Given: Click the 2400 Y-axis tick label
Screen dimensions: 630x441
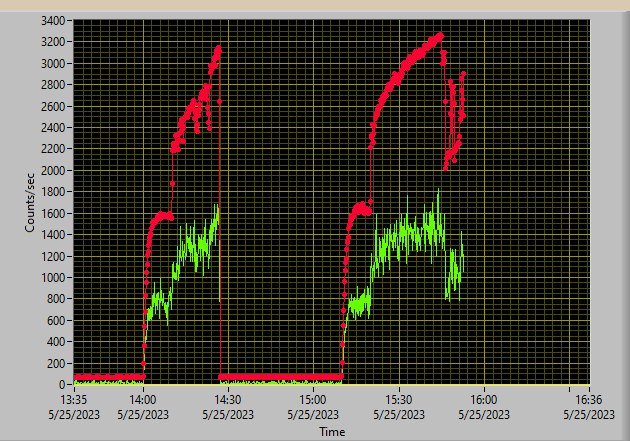Looking at the screenshot, I should pyautogui.click(x=53, y=128).
